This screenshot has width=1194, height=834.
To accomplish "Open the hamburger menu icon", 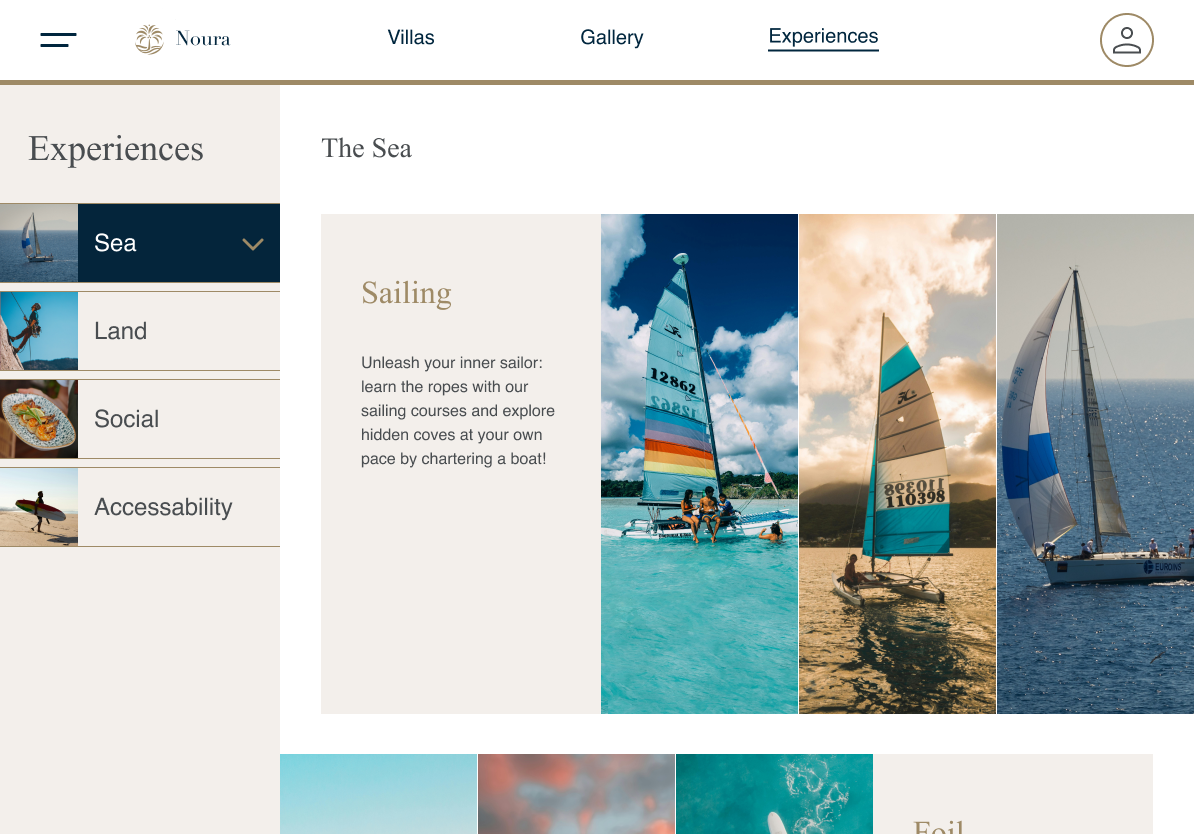I will click(58, 40).
